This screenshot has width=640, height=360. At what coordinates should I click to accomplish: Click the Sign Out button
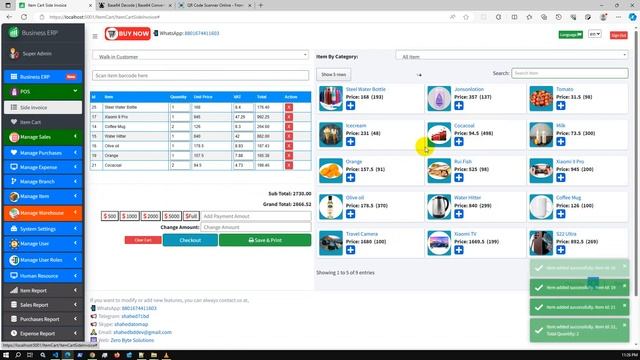click(x=618, y=36)
